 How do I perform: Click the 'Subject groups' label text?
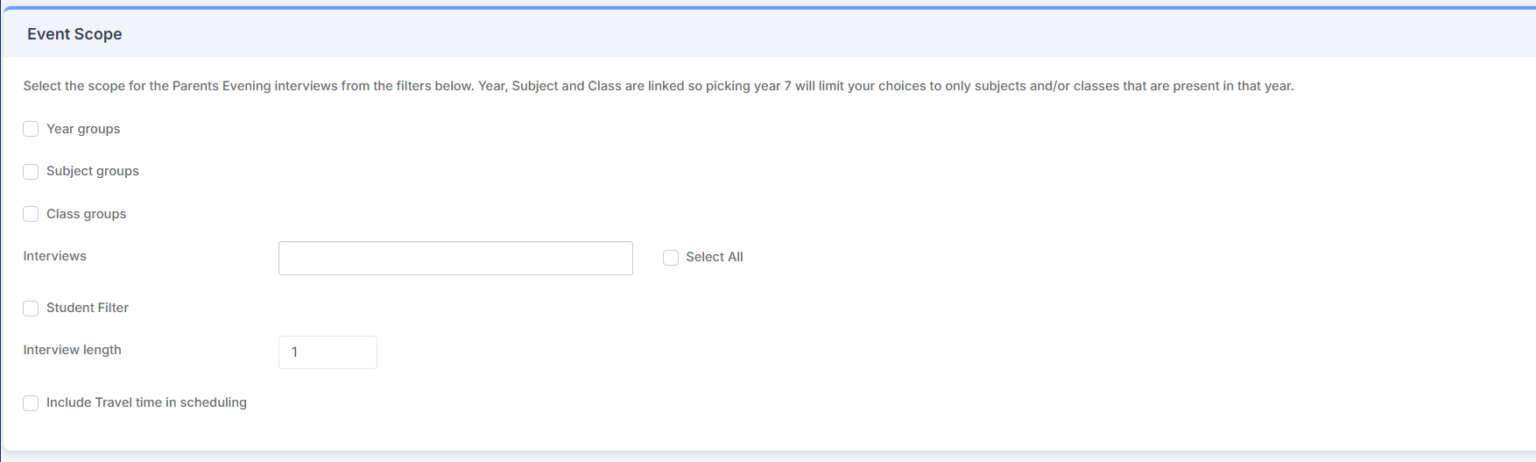point(92,171)
